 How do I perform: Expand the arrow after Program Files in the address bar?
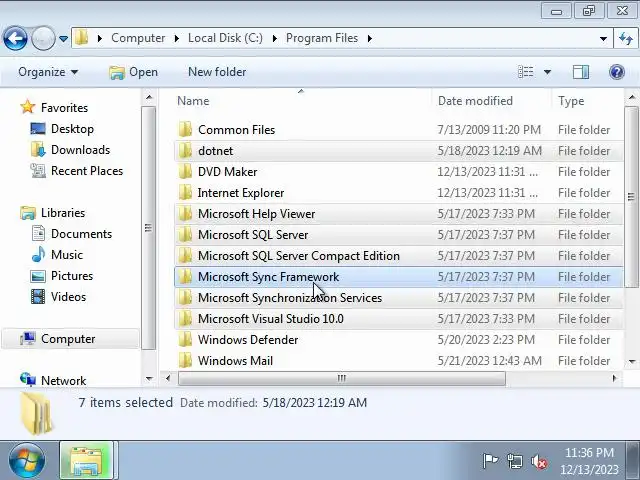[370, 38]
